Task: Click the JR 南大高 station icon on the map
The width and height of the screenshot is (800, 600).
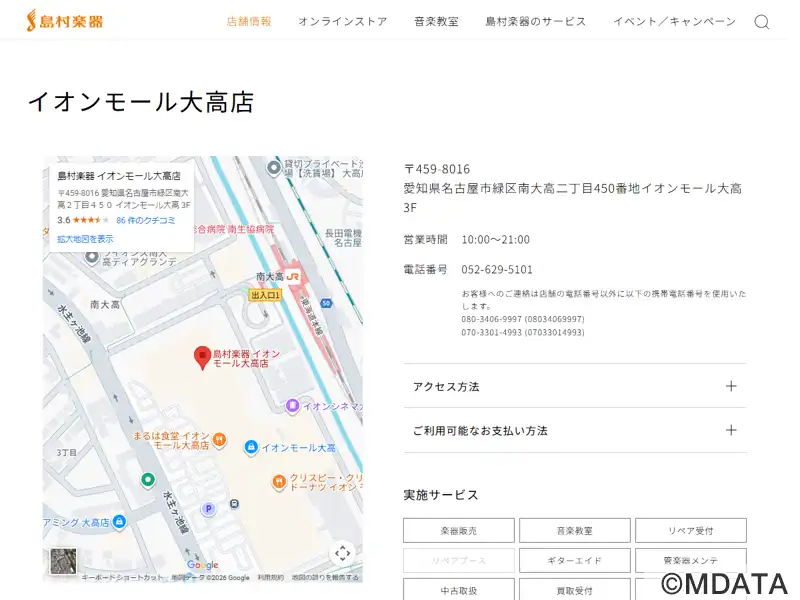Action: 292,277
